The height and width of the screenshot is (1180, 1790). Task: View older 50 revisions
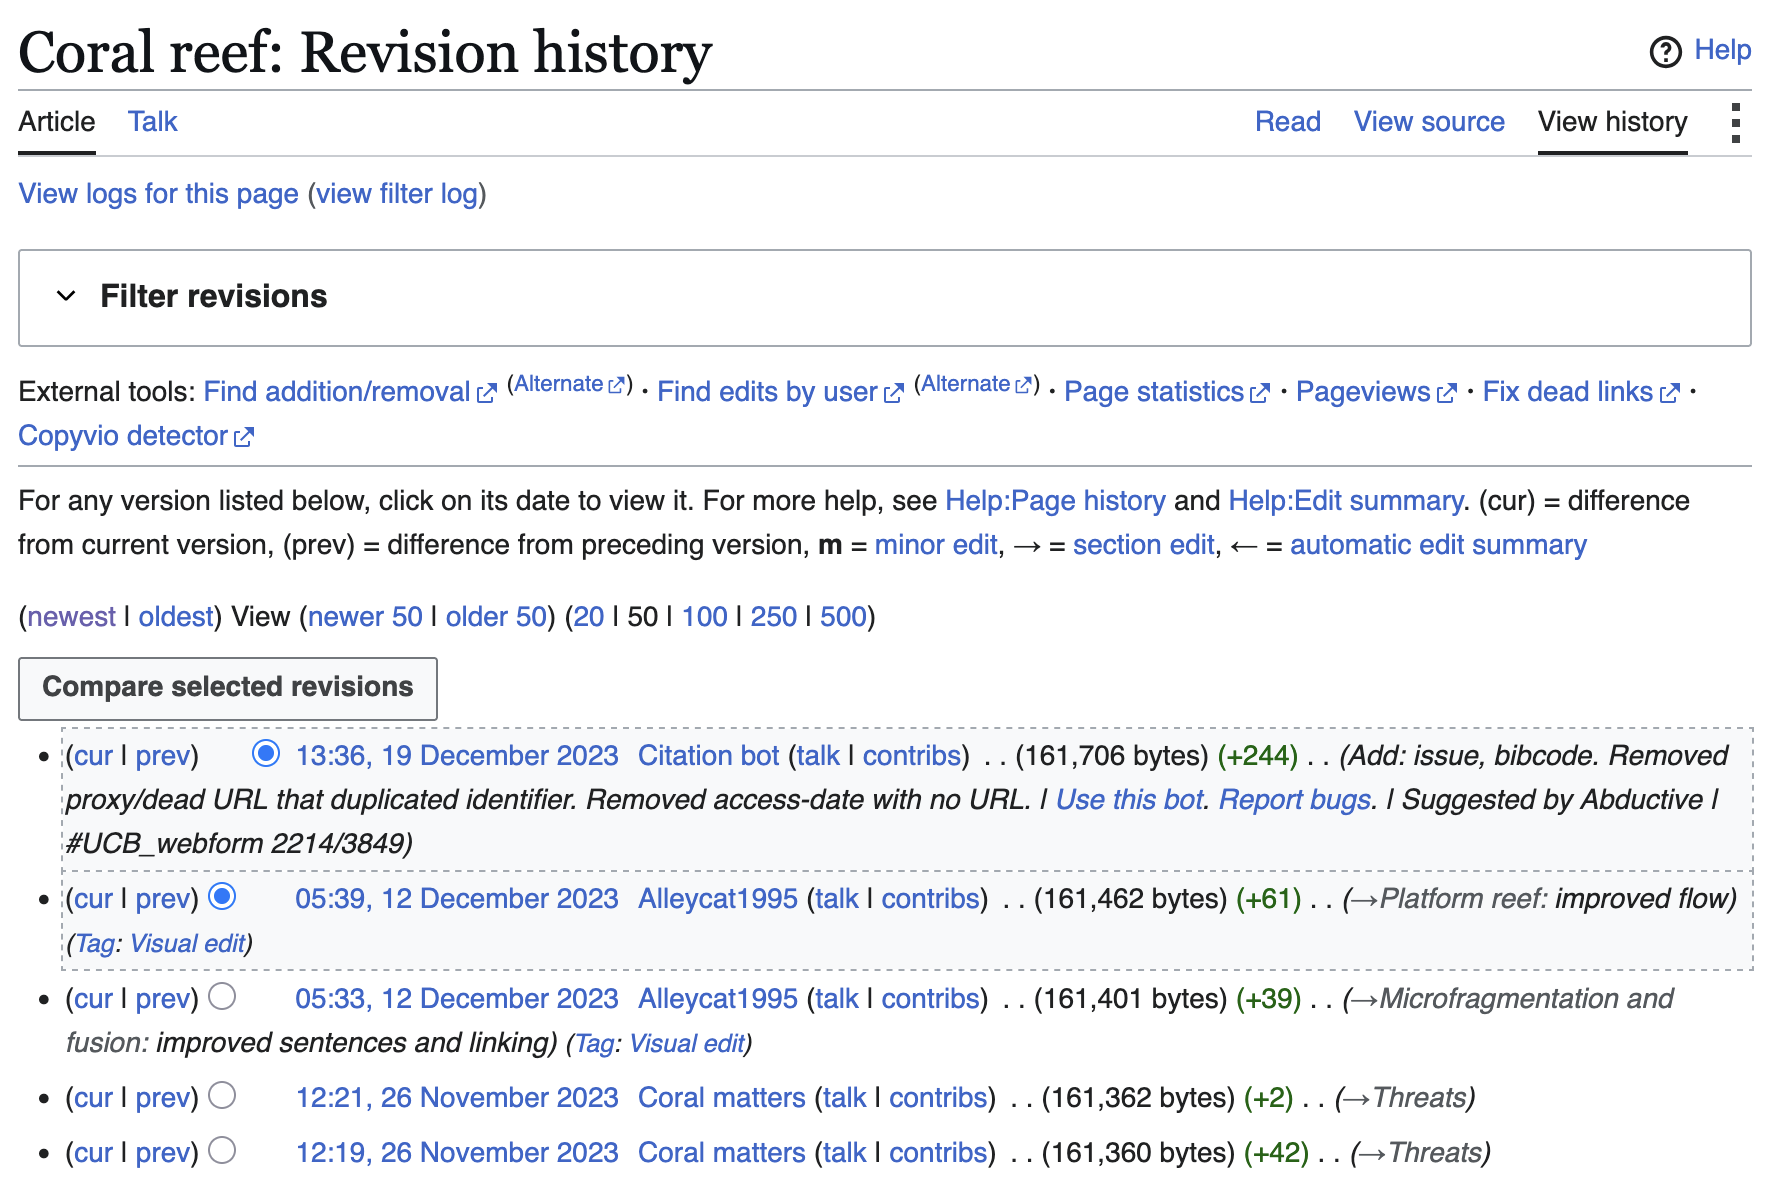(496, 617)
